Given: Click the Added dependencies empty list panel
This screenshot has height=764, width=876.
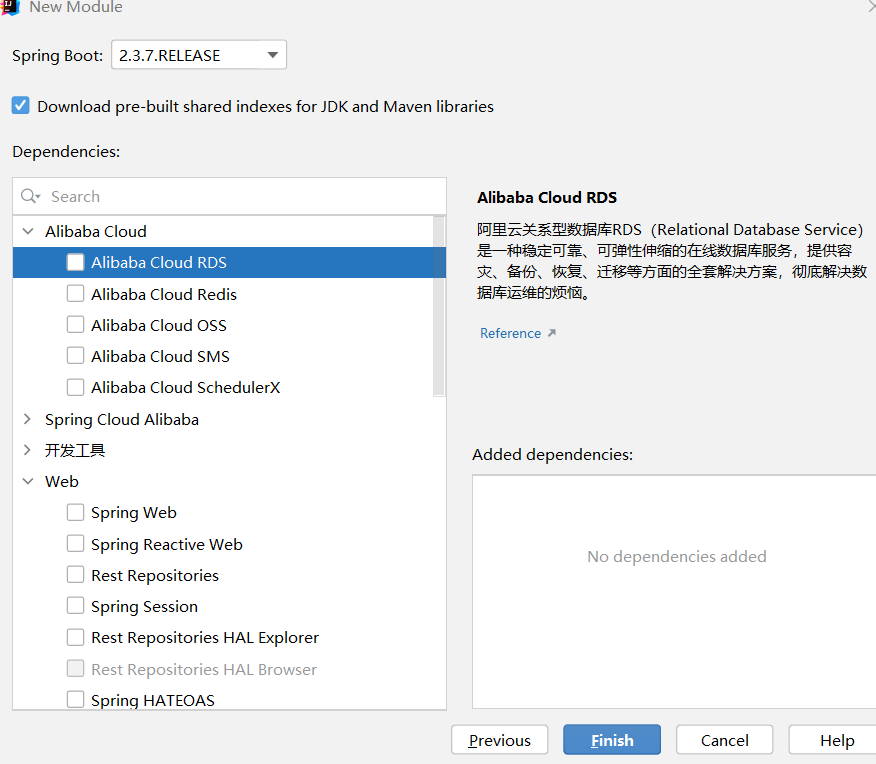Looking at the screenshot, I should pyautogui.click(x=674, y=592).
